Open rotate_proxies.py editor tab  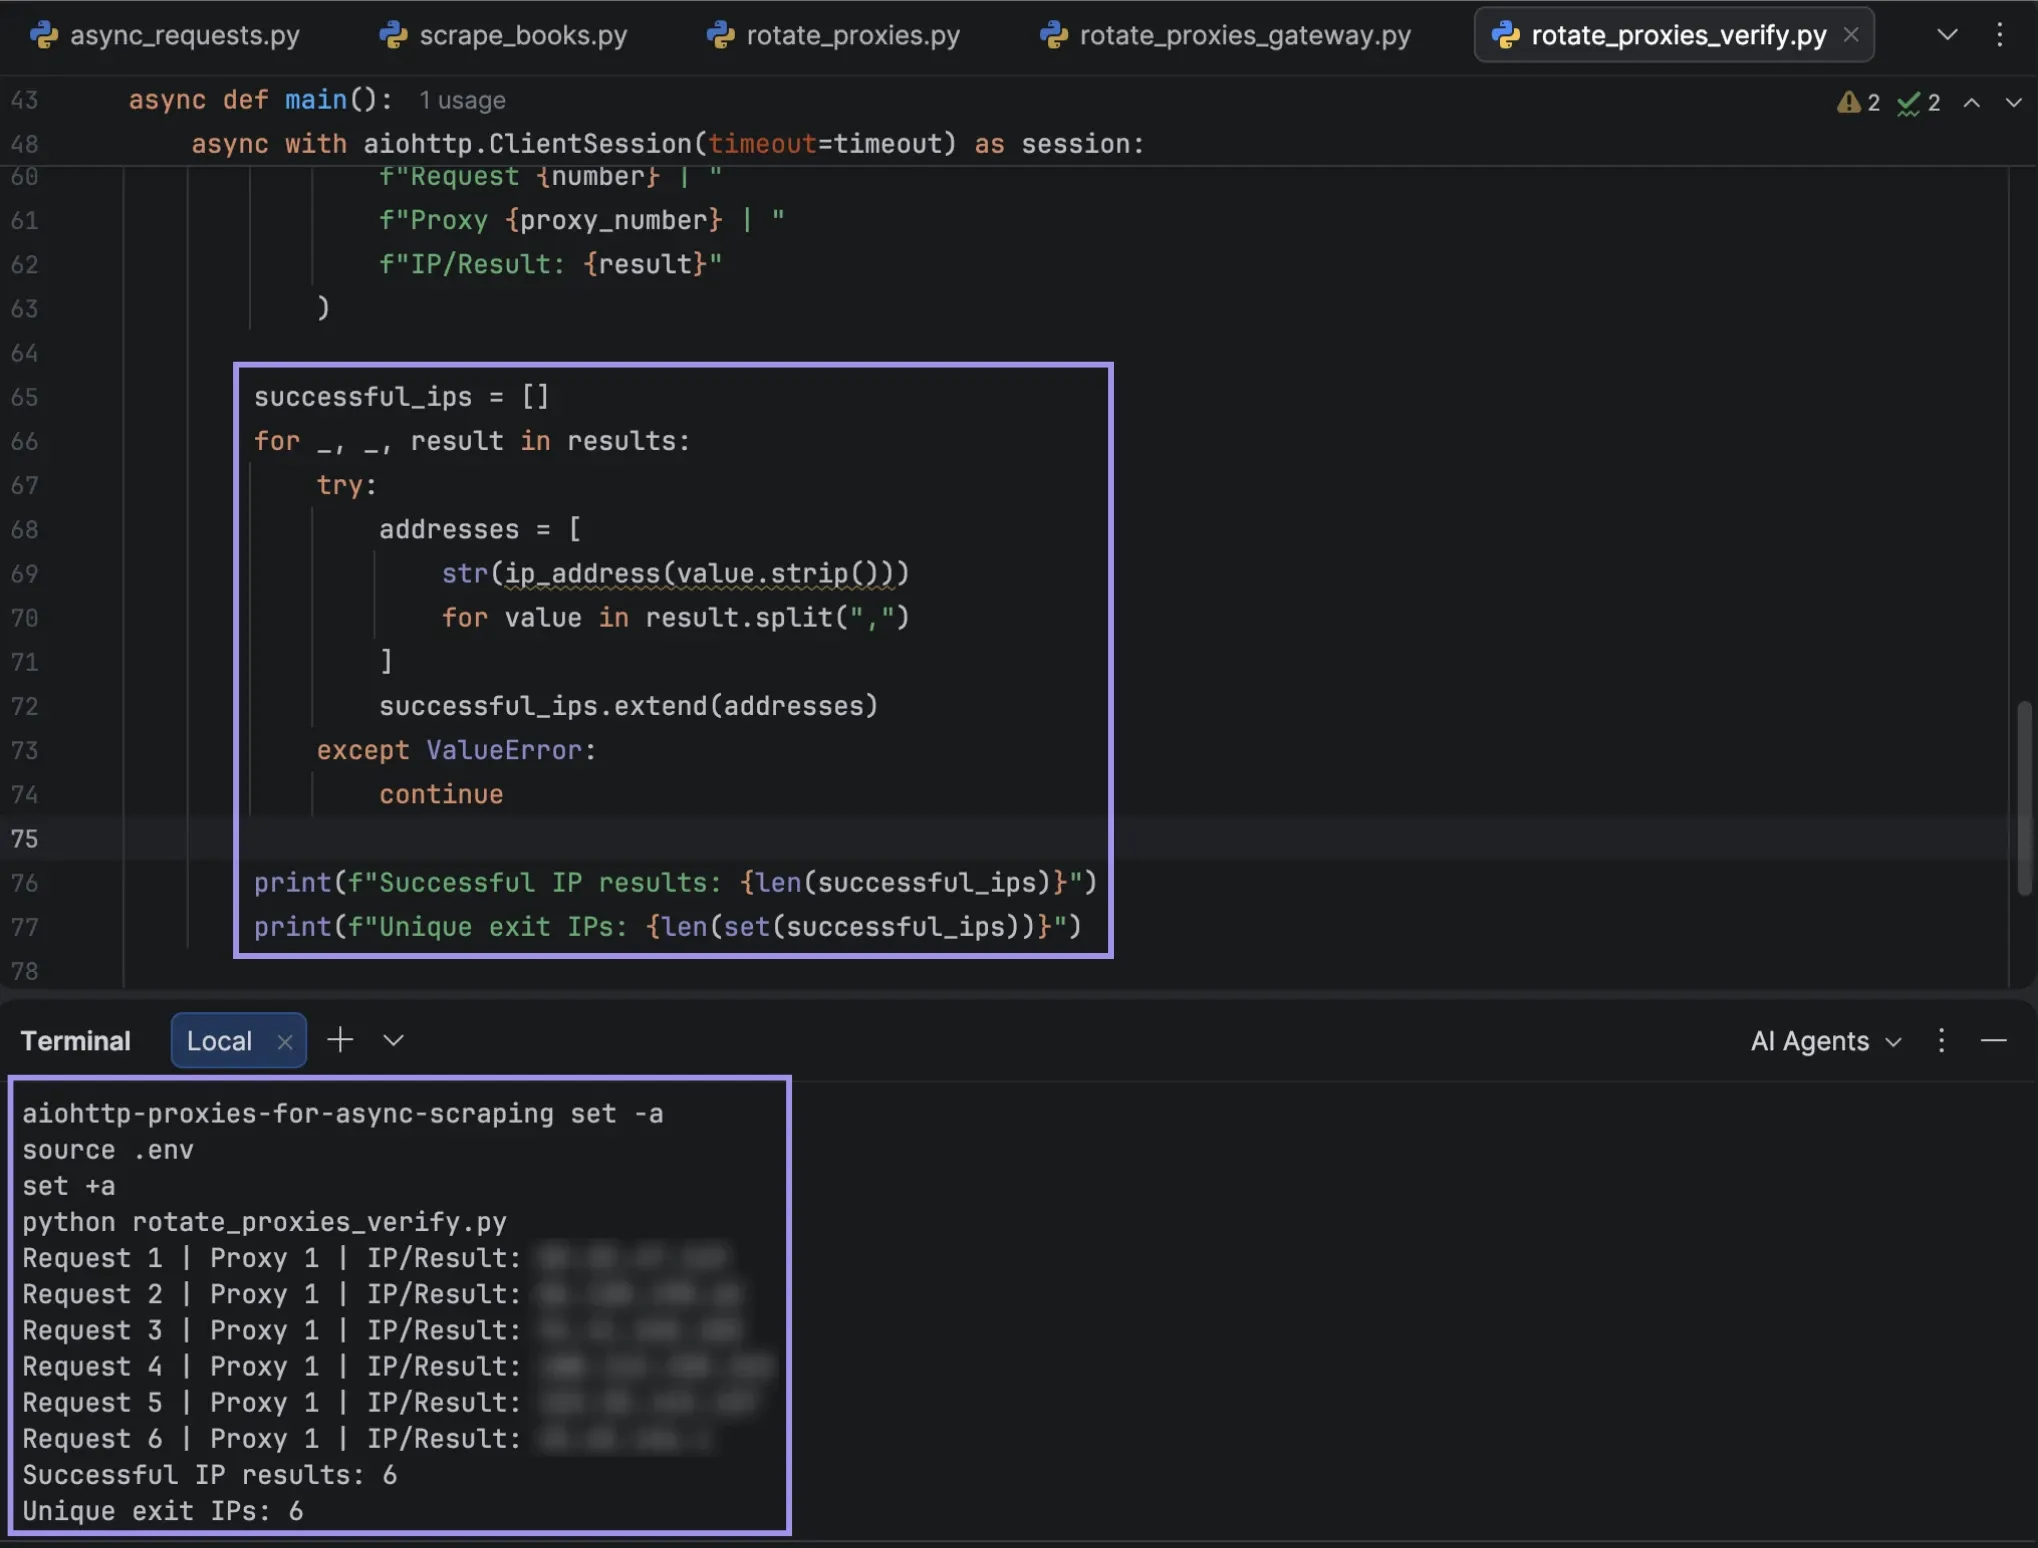click(833, 35)
